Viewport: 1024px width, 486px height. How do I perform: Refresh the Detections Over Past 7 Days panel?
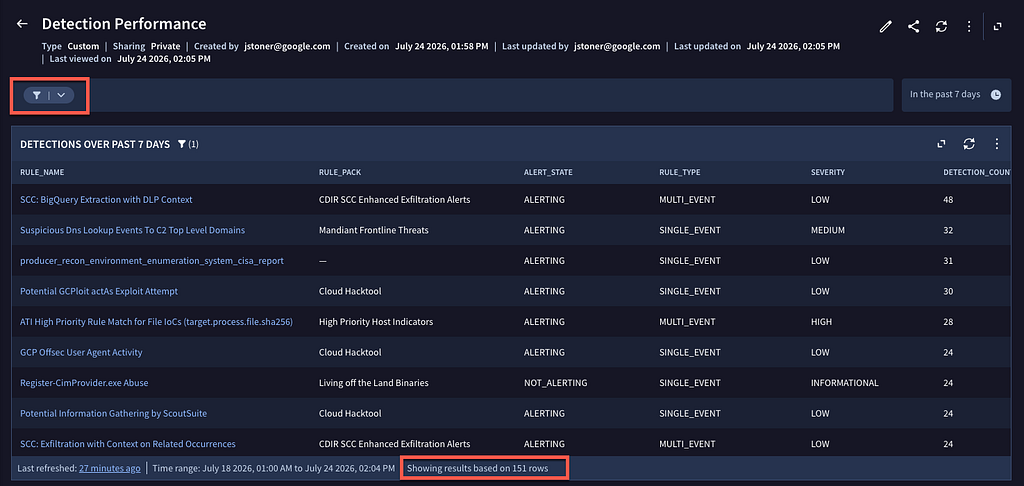pos(969,144)
